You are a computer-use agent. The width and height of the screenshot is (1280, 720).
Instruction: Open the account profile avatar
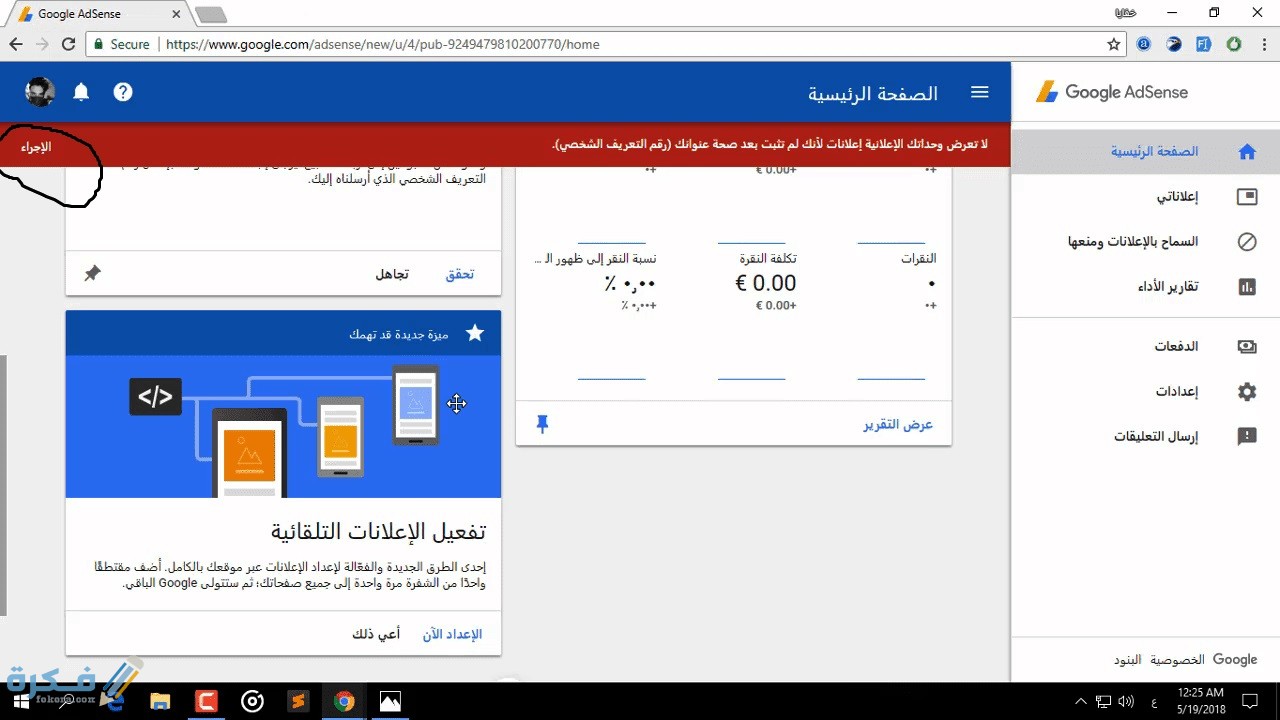coord(40,92)
